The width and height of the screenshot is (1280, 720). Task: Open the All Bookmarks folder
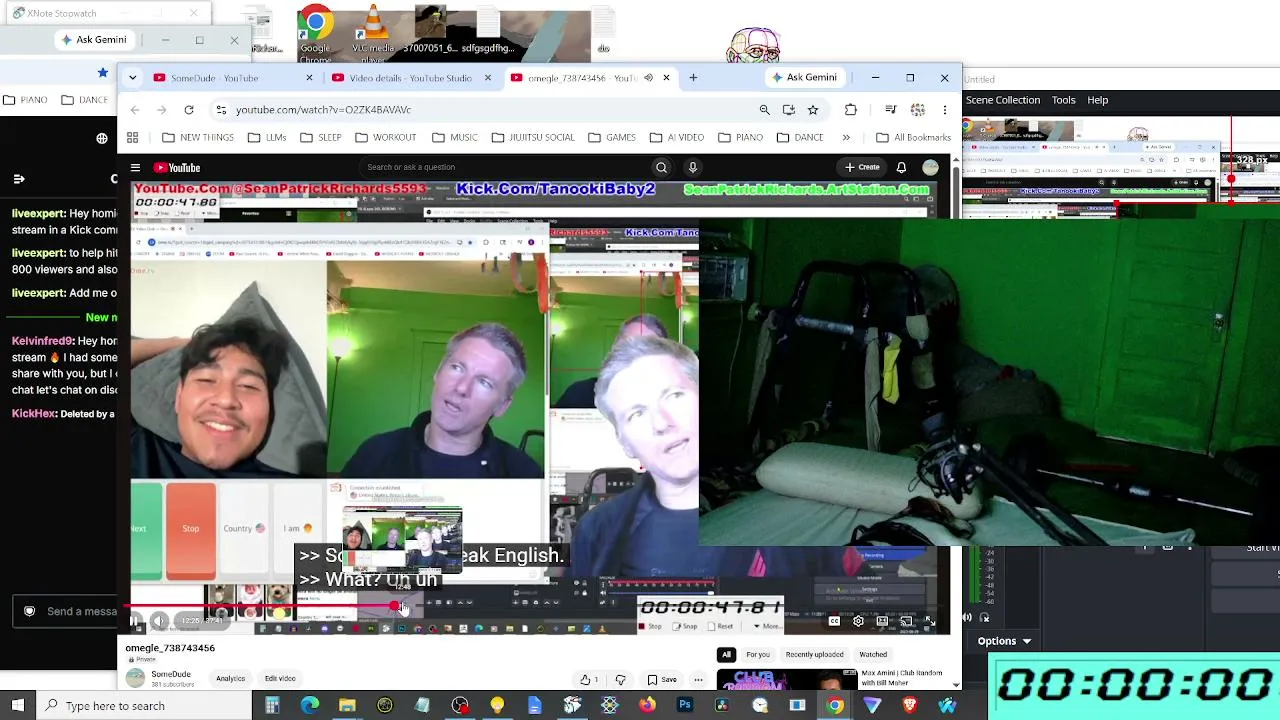[913, 138]
